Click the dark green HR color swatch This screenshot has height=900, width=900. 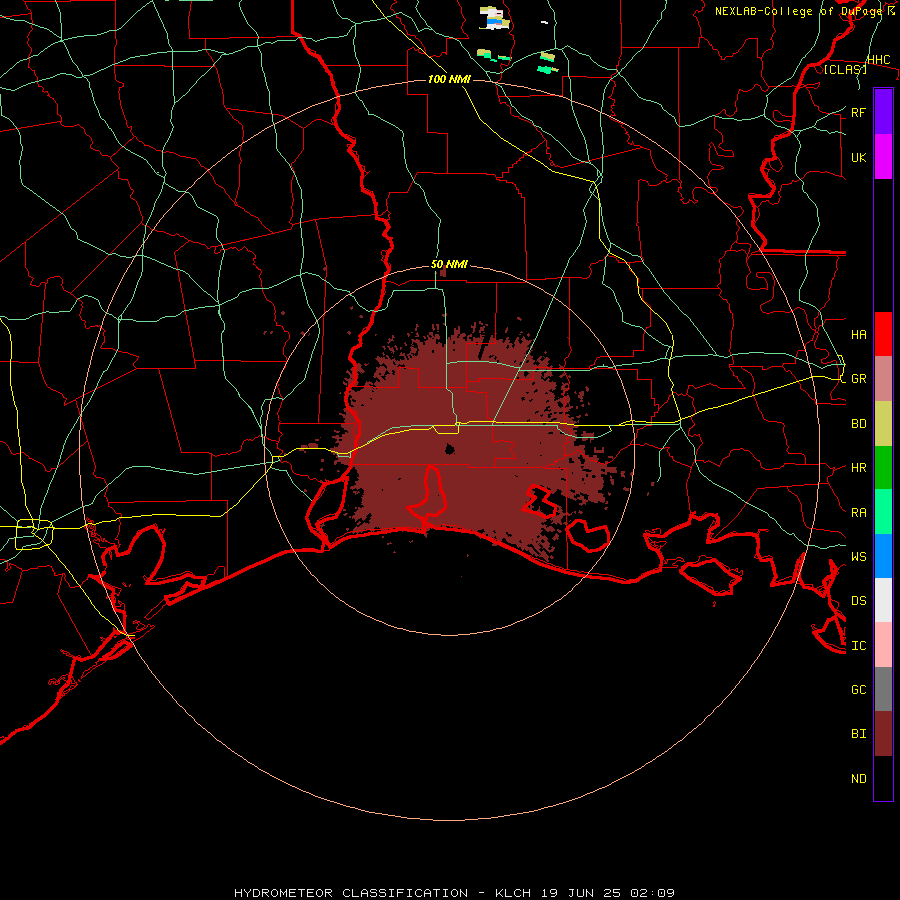coord(883,468)
